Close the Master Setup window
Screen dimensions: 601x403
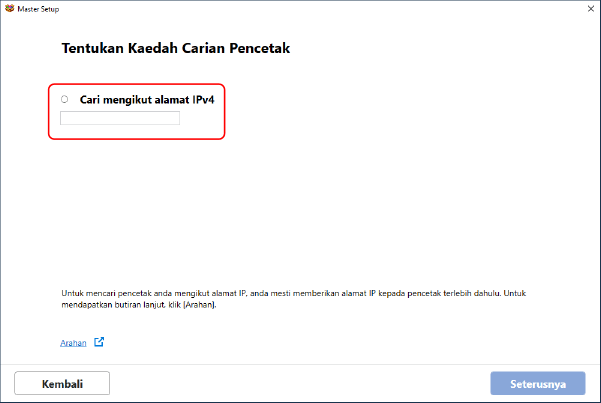point(588,7)
